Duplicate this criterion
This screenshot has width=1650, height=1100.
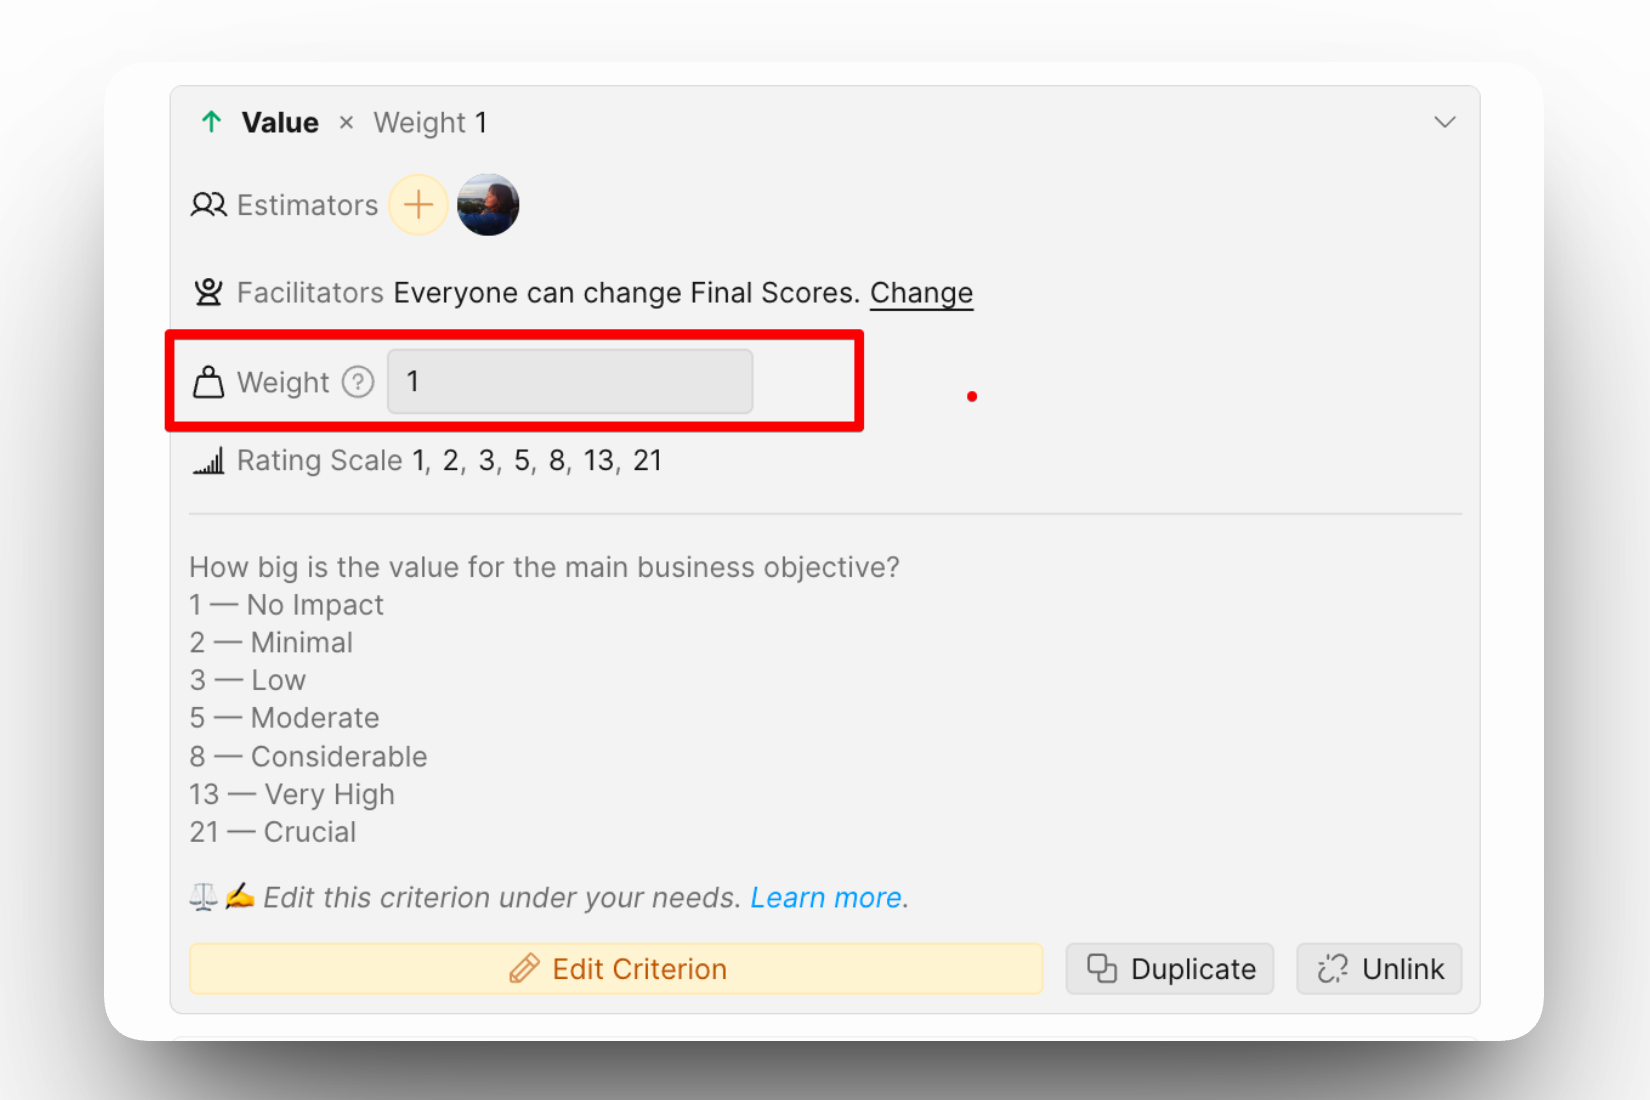point(1169,969)
